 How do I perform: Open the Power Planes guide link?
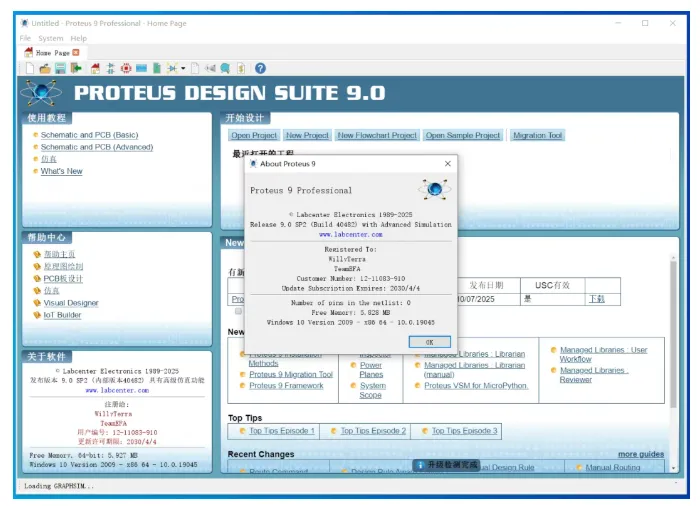point(371,370)
